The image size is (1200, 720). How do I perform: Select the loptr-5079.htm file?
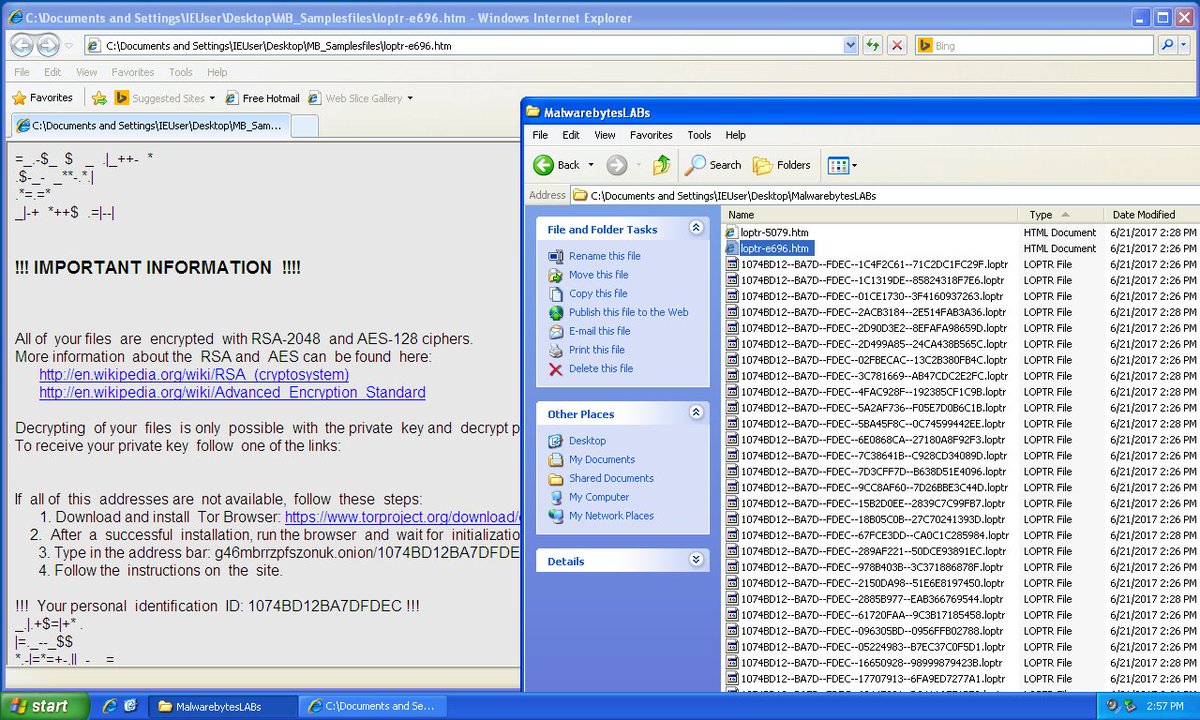[x=774, y=232]
